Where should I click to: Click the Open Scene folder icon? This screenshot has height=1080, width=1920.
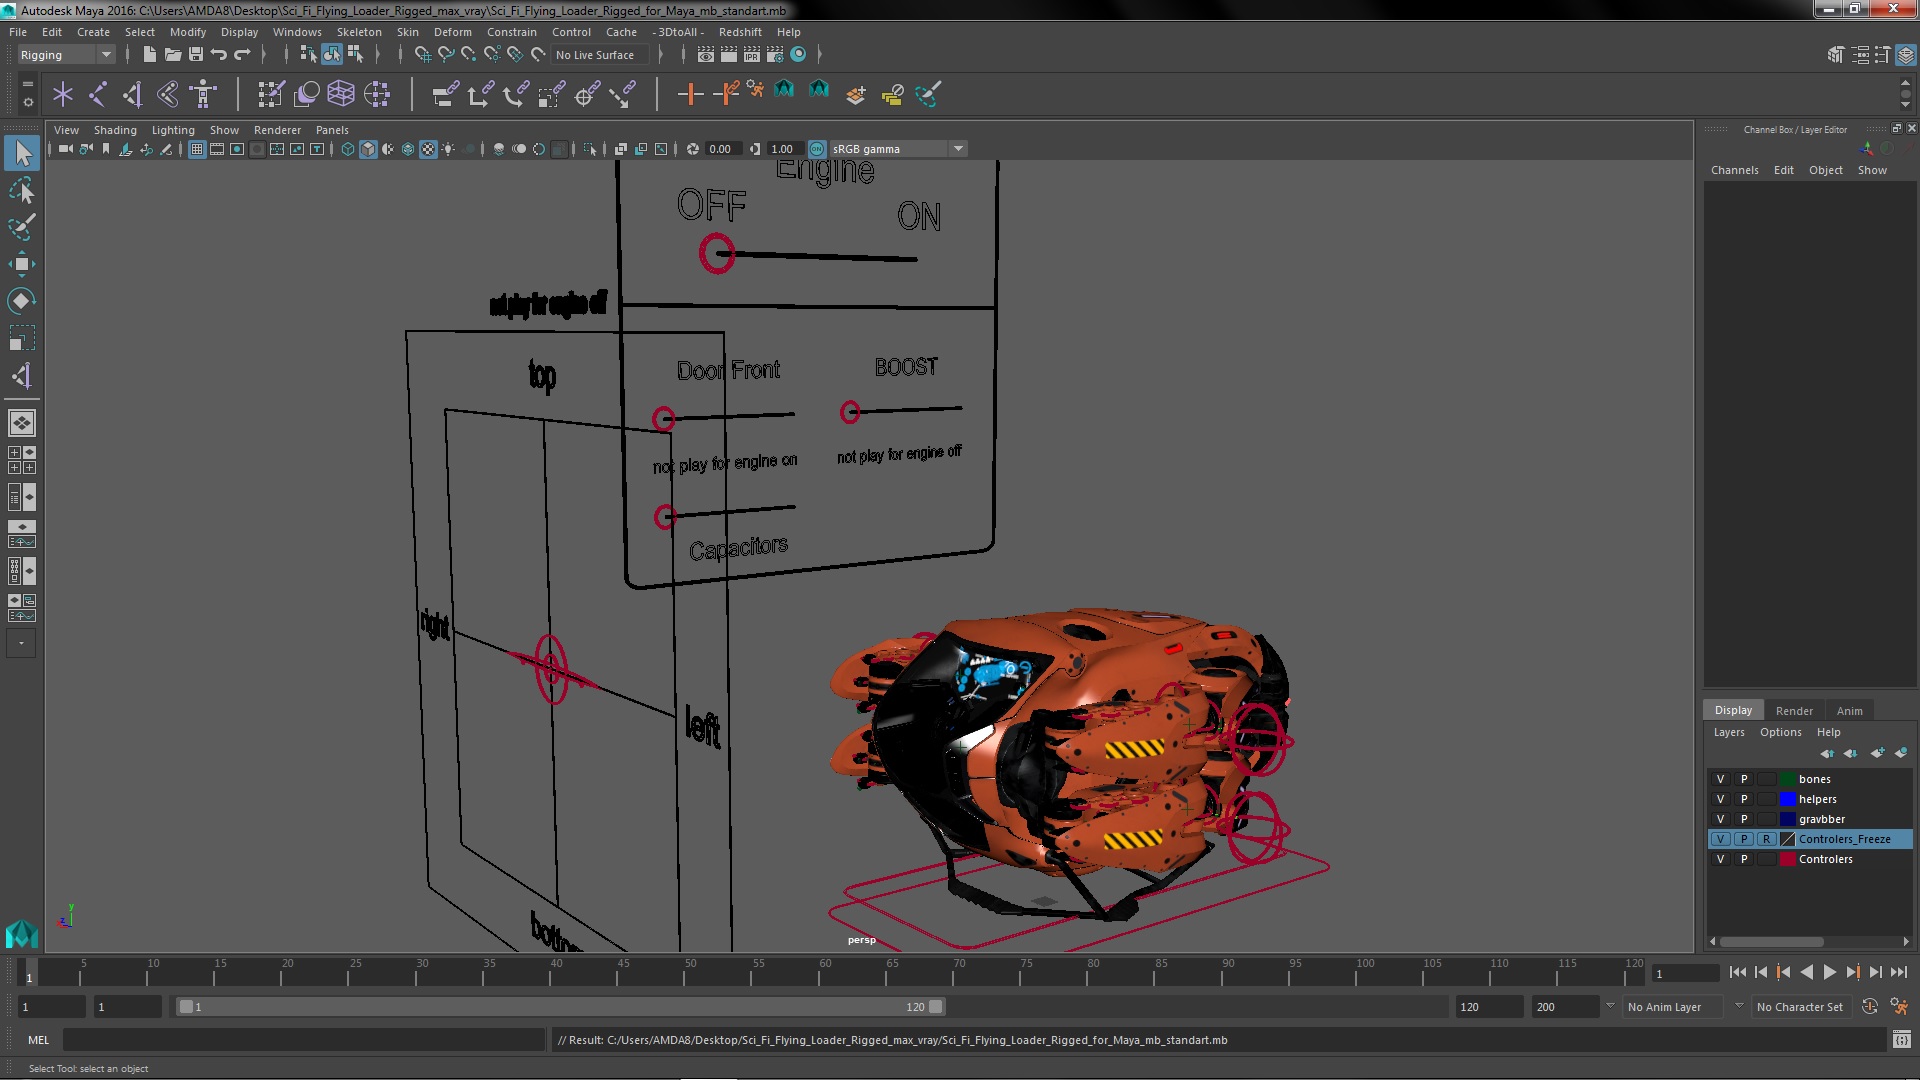tap(172, 55)
